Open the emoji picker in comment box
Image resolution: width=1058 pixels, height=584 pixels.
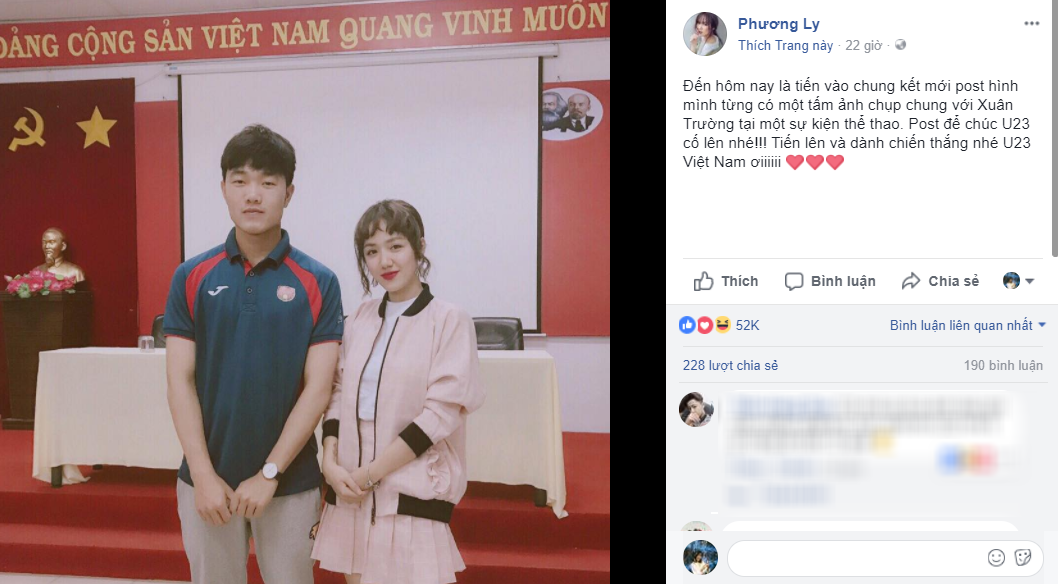click(996, 558)
